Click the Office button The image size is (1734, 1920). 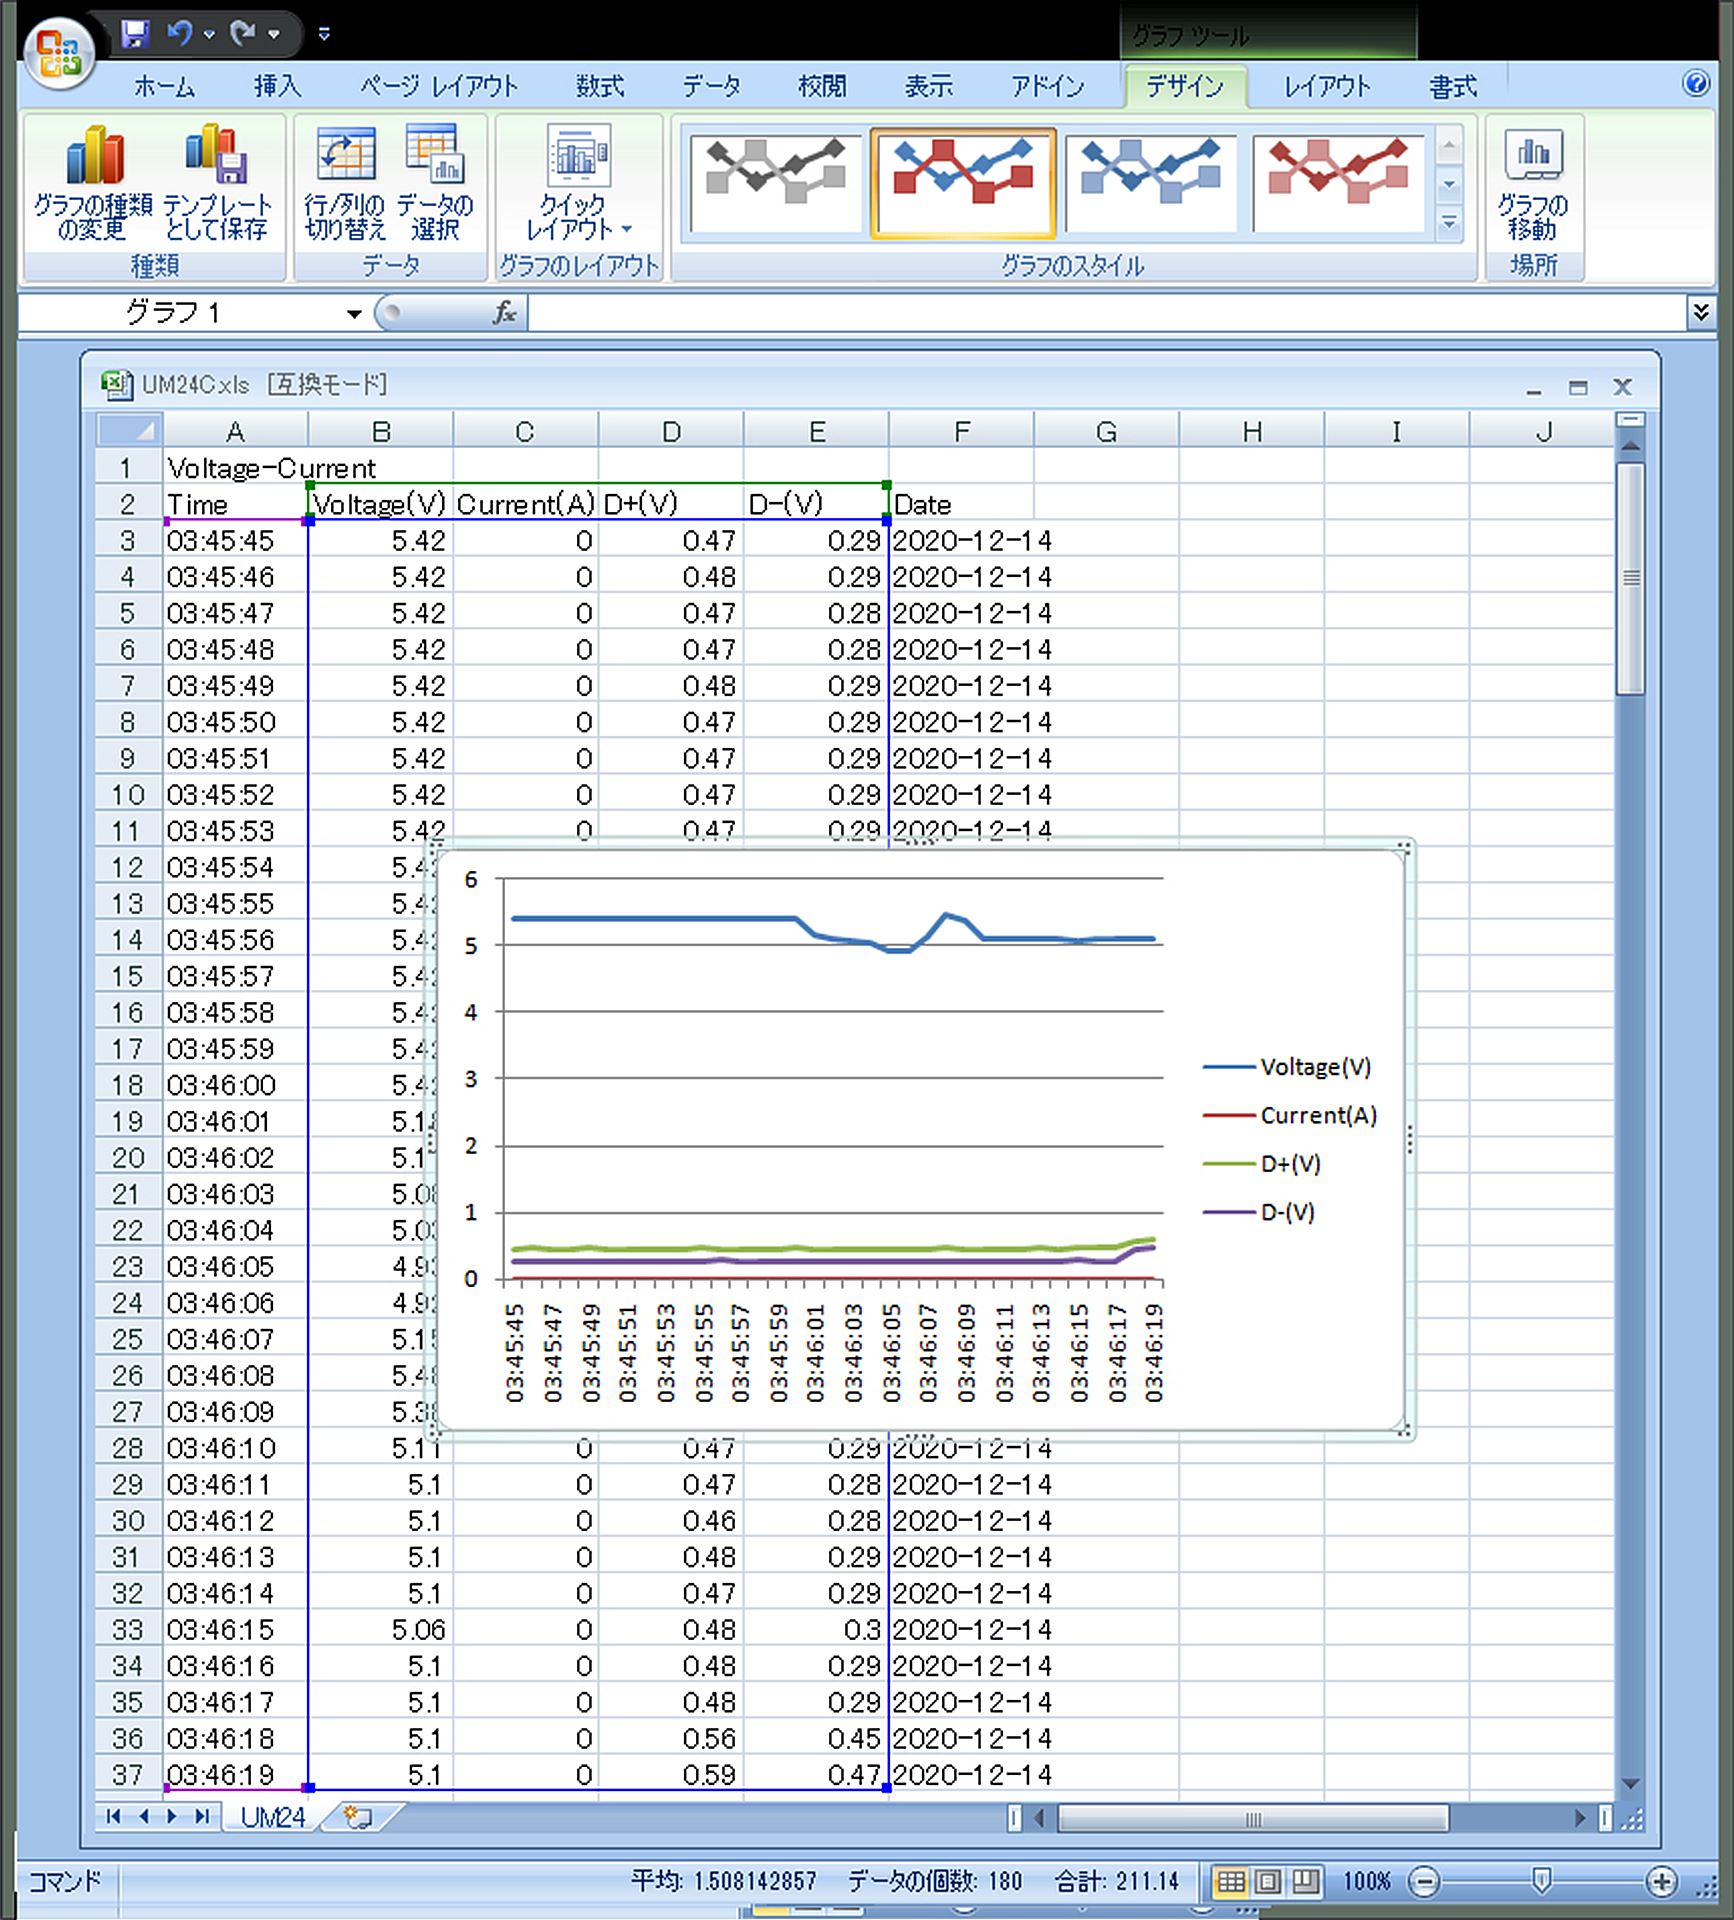(x=59, y=52)
